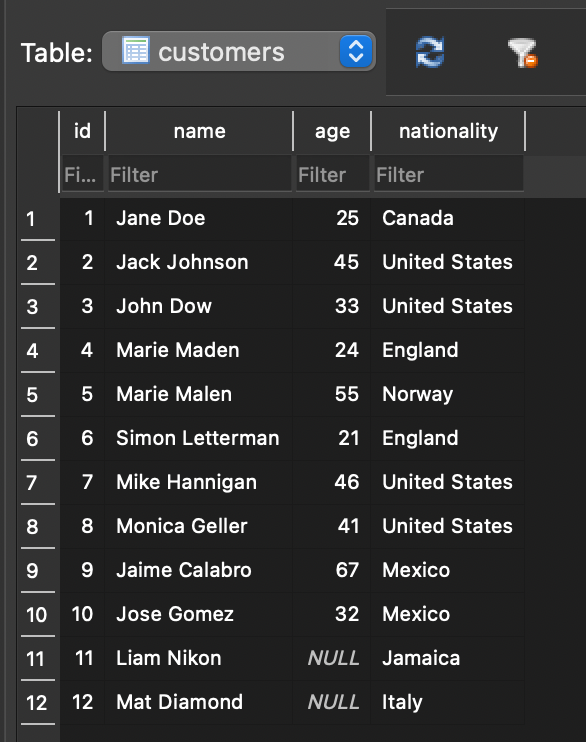The image size is (586, 742).
Task: Sort by the id column header
Action: click(x=82, y=131)
